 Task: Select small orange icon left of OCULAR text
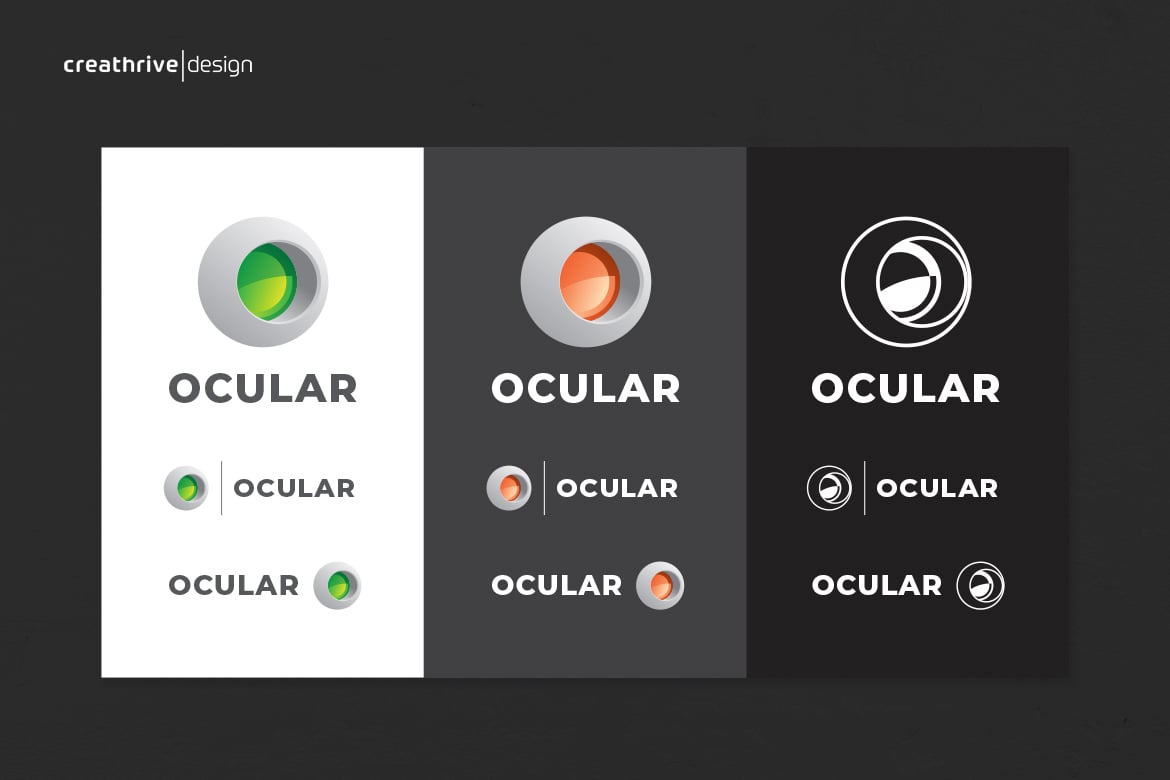point(509,488)
